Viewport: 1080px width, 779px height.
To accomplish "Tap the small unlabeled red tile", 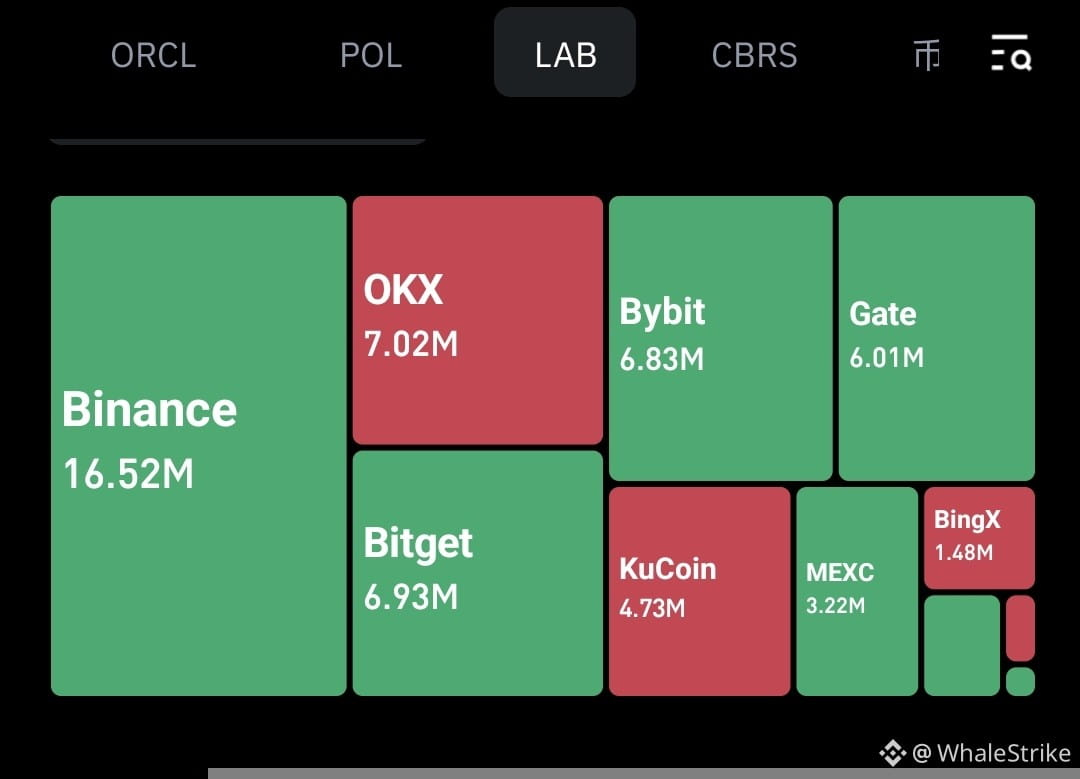I will 1020,628.
